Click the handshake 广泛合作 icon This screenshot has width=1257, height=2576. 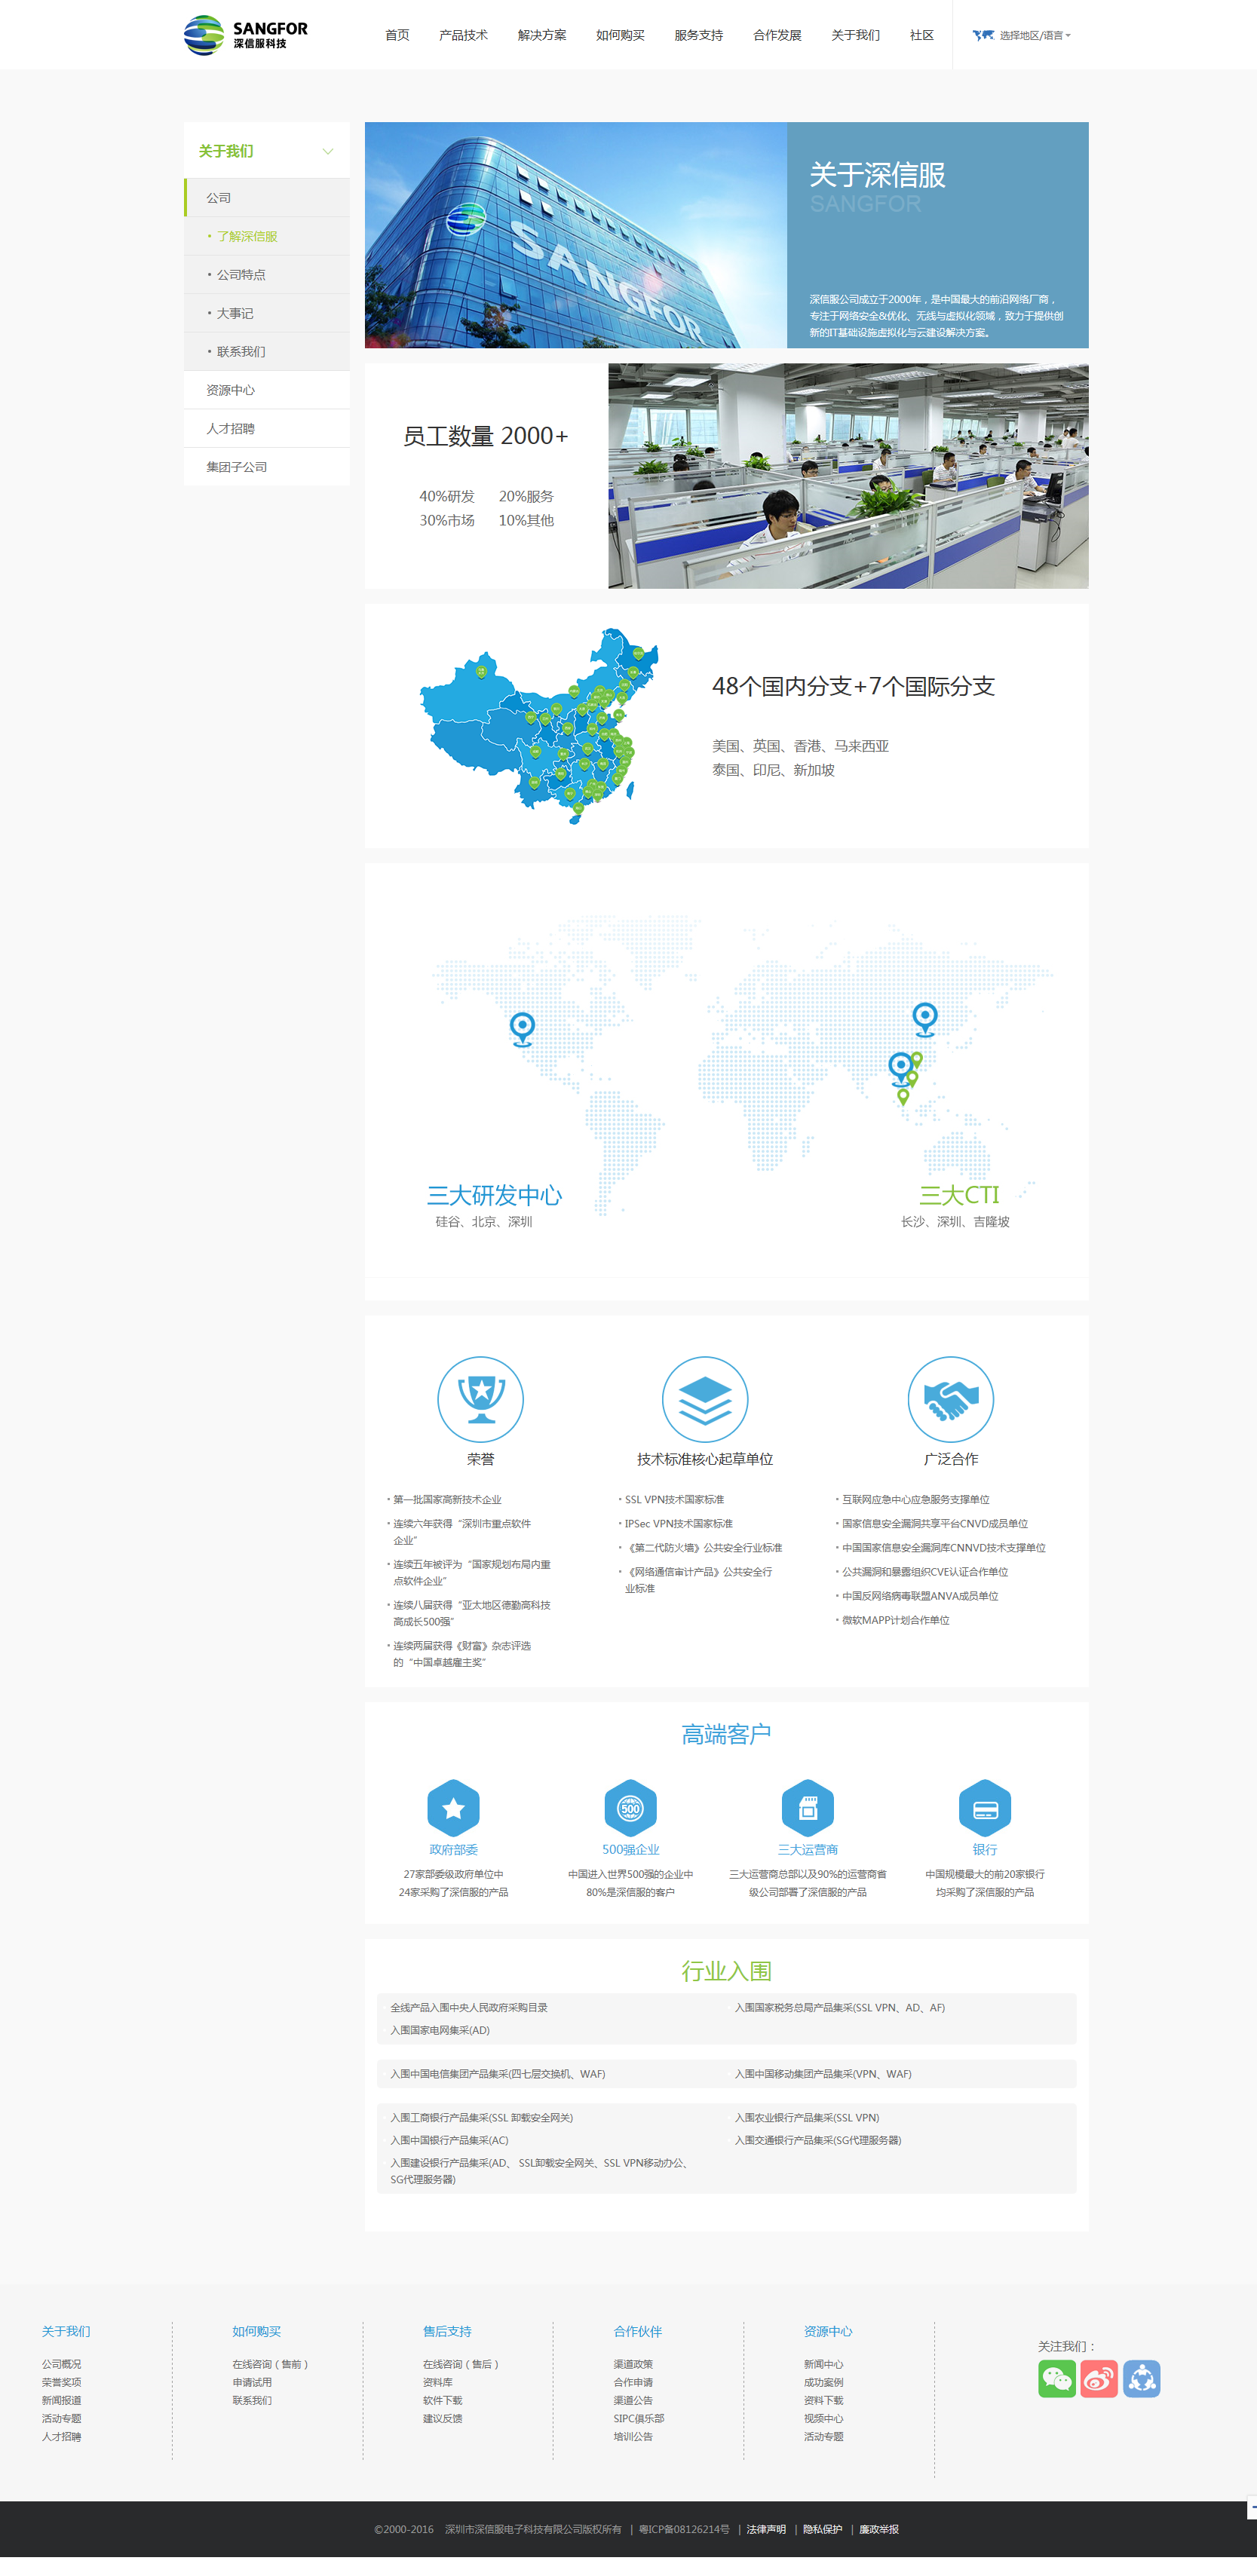coord(950,1399)
